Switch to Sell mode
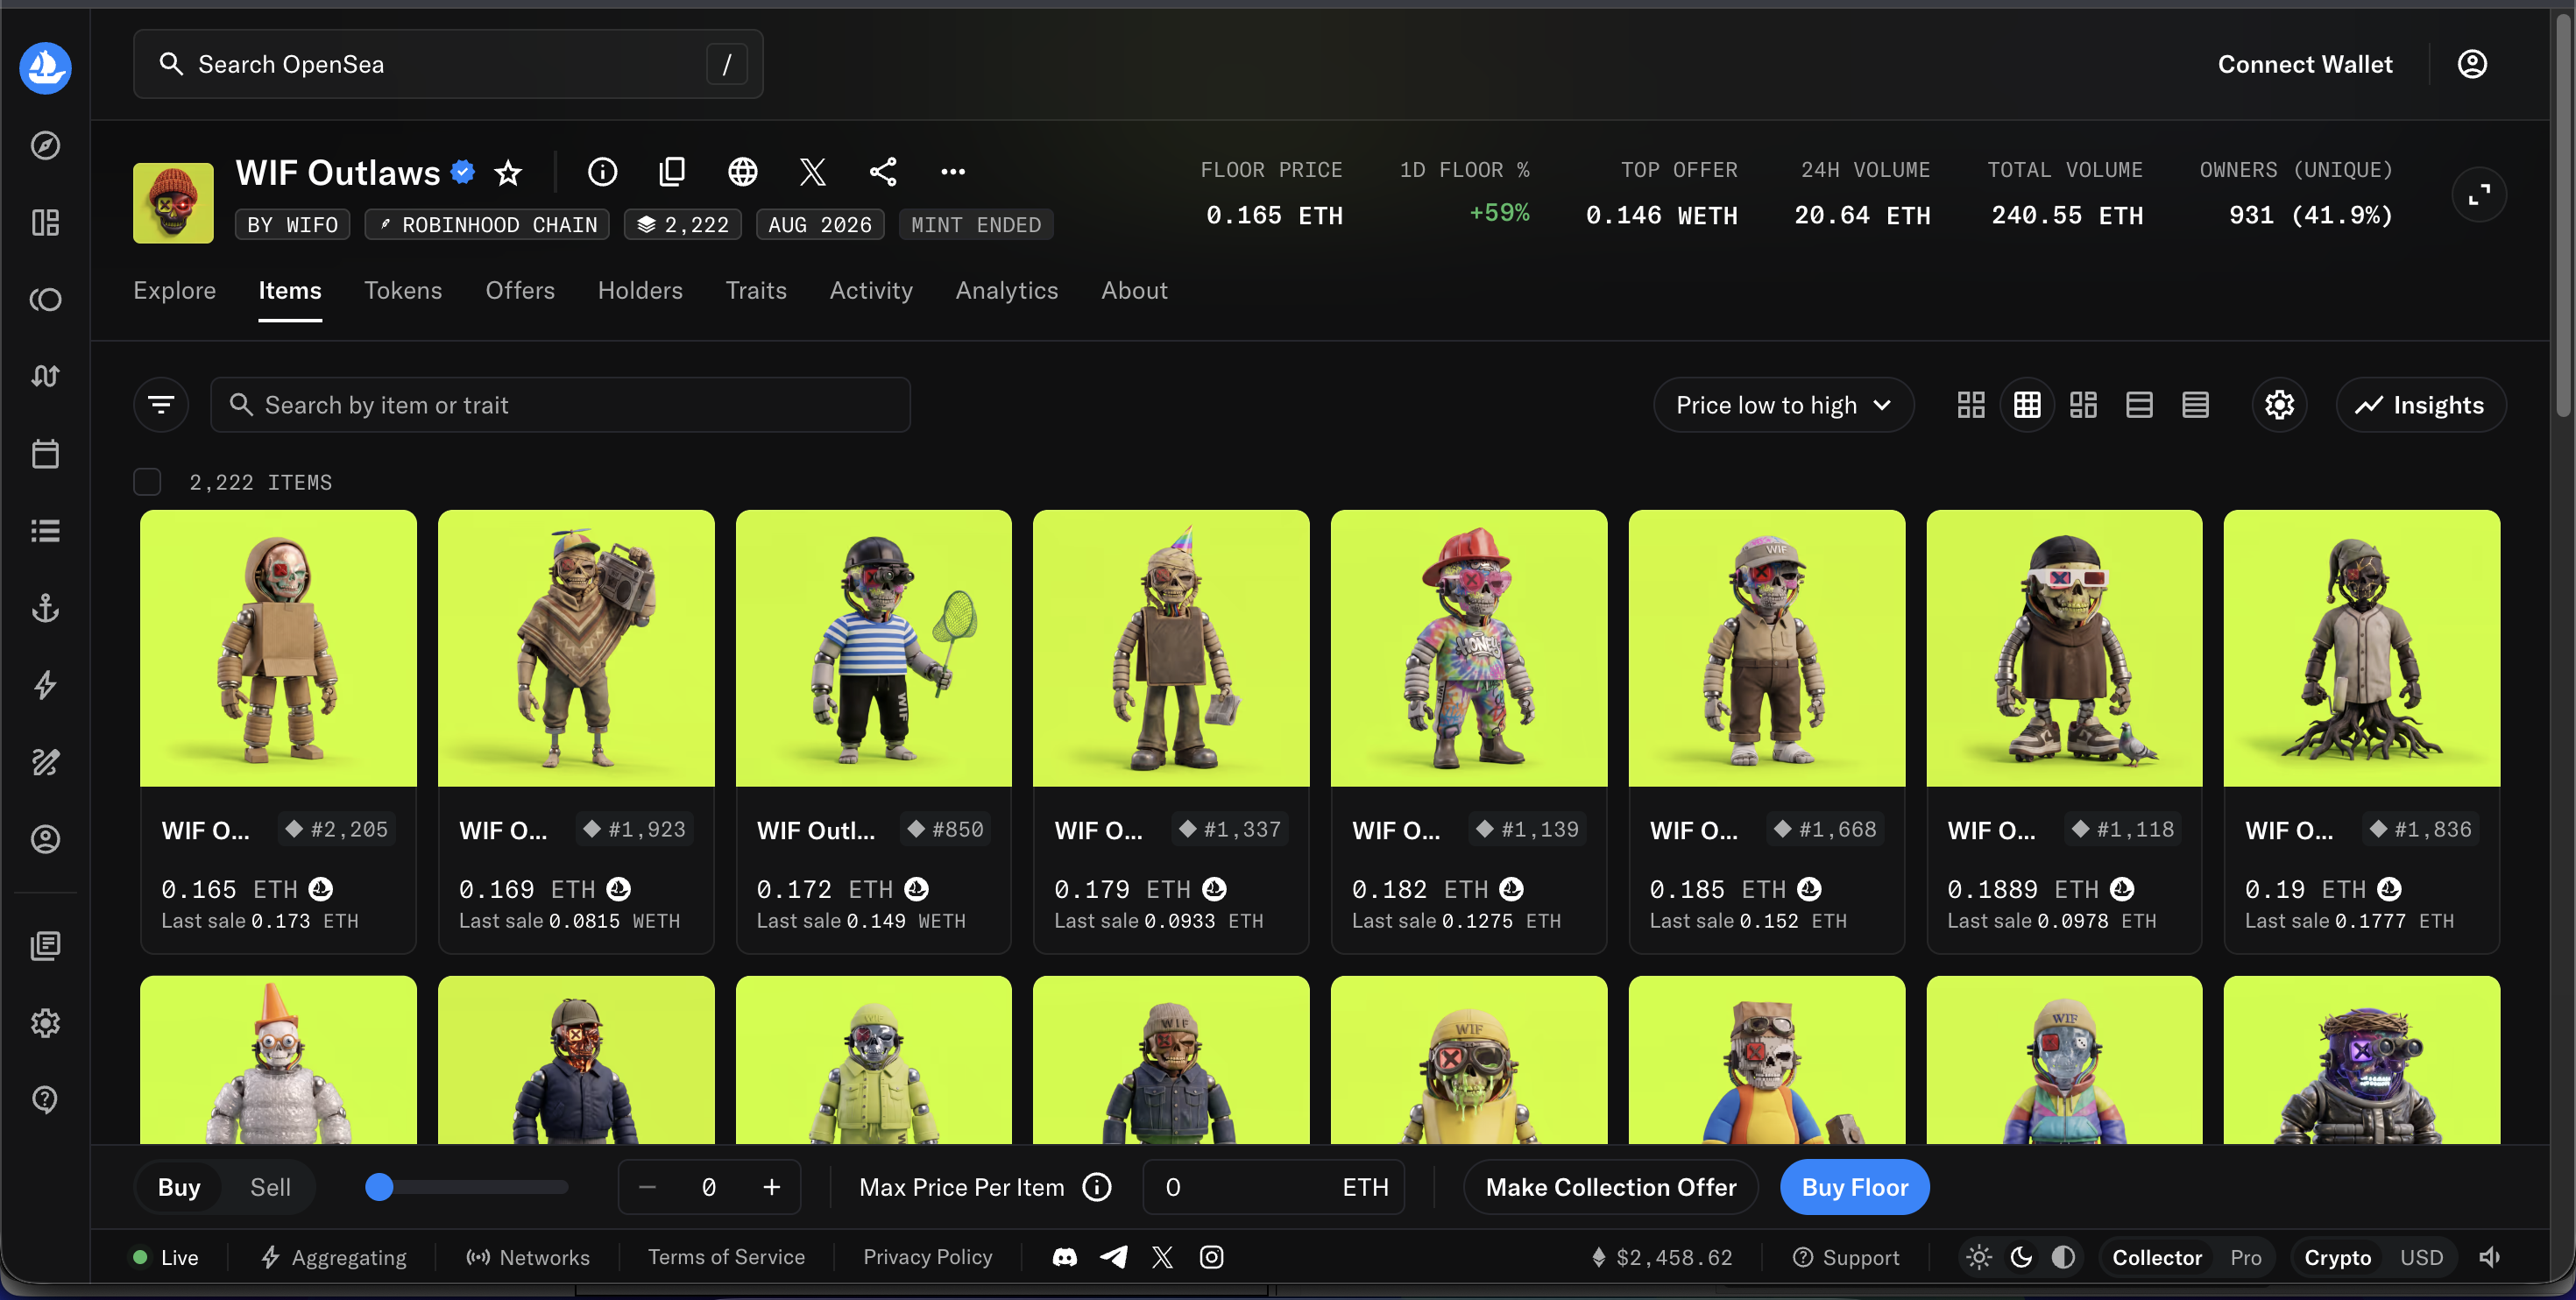 point(270,1187)
